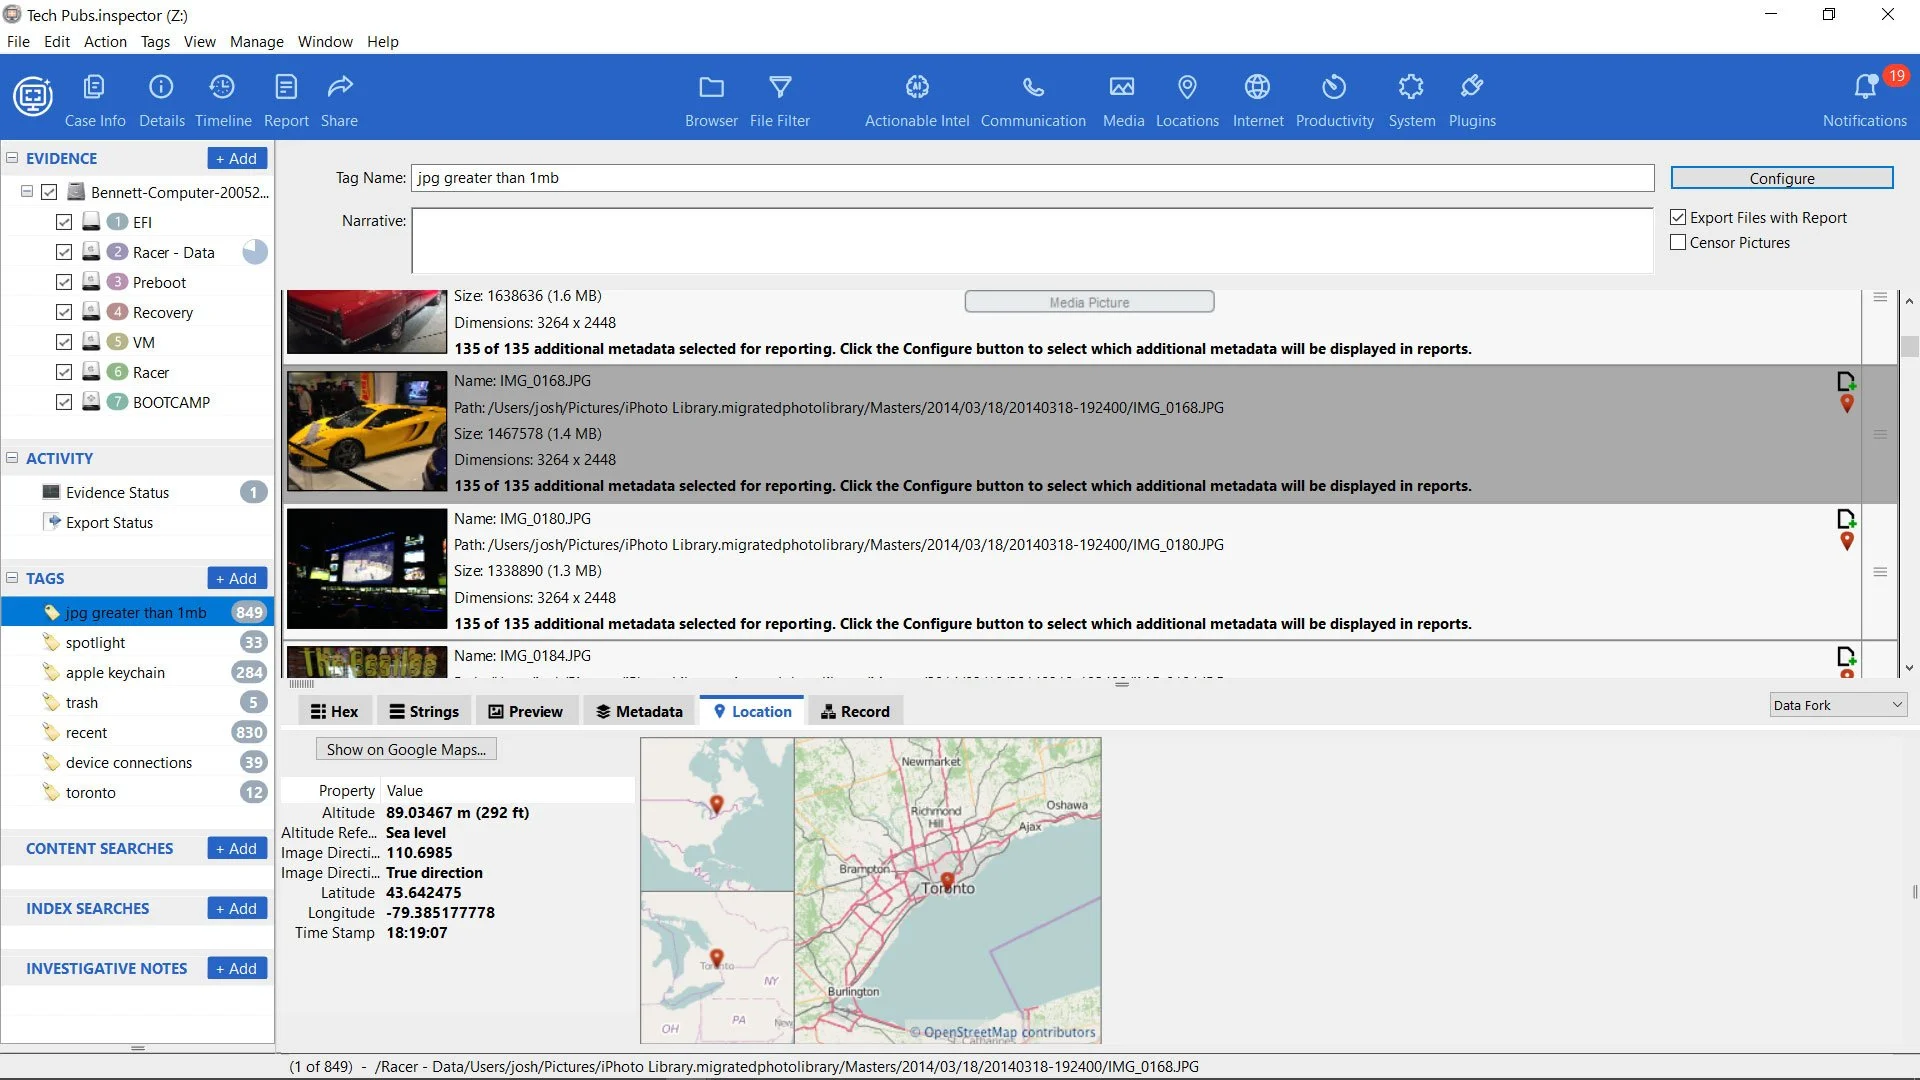
Task: Open the Timeline view icon
Action: pyautogui.click(x=222, y=99)
